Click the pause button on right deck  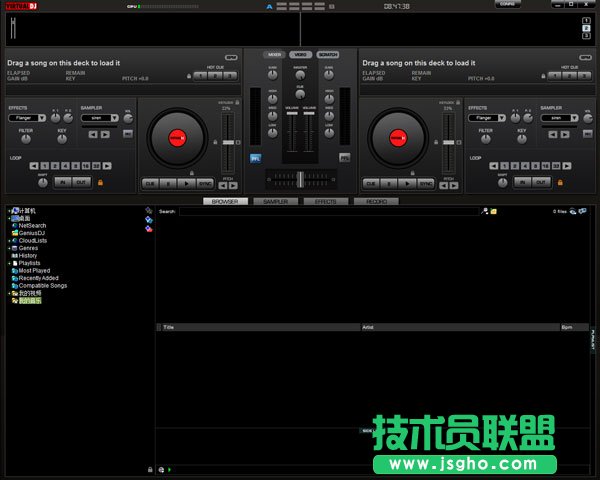389,184
